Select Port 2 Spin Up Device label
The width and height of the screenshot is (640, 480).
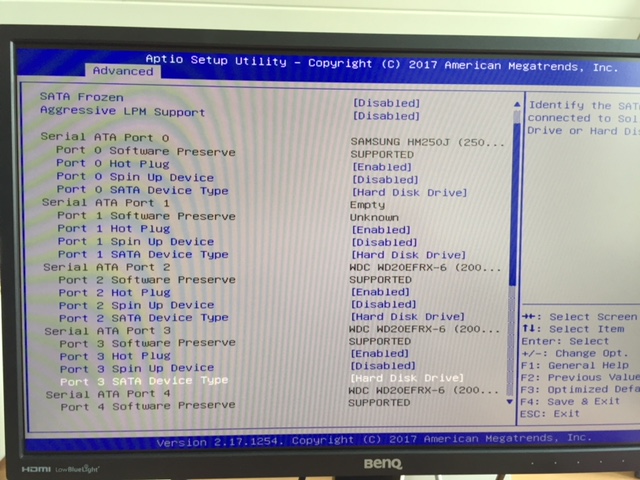(137, 305)
